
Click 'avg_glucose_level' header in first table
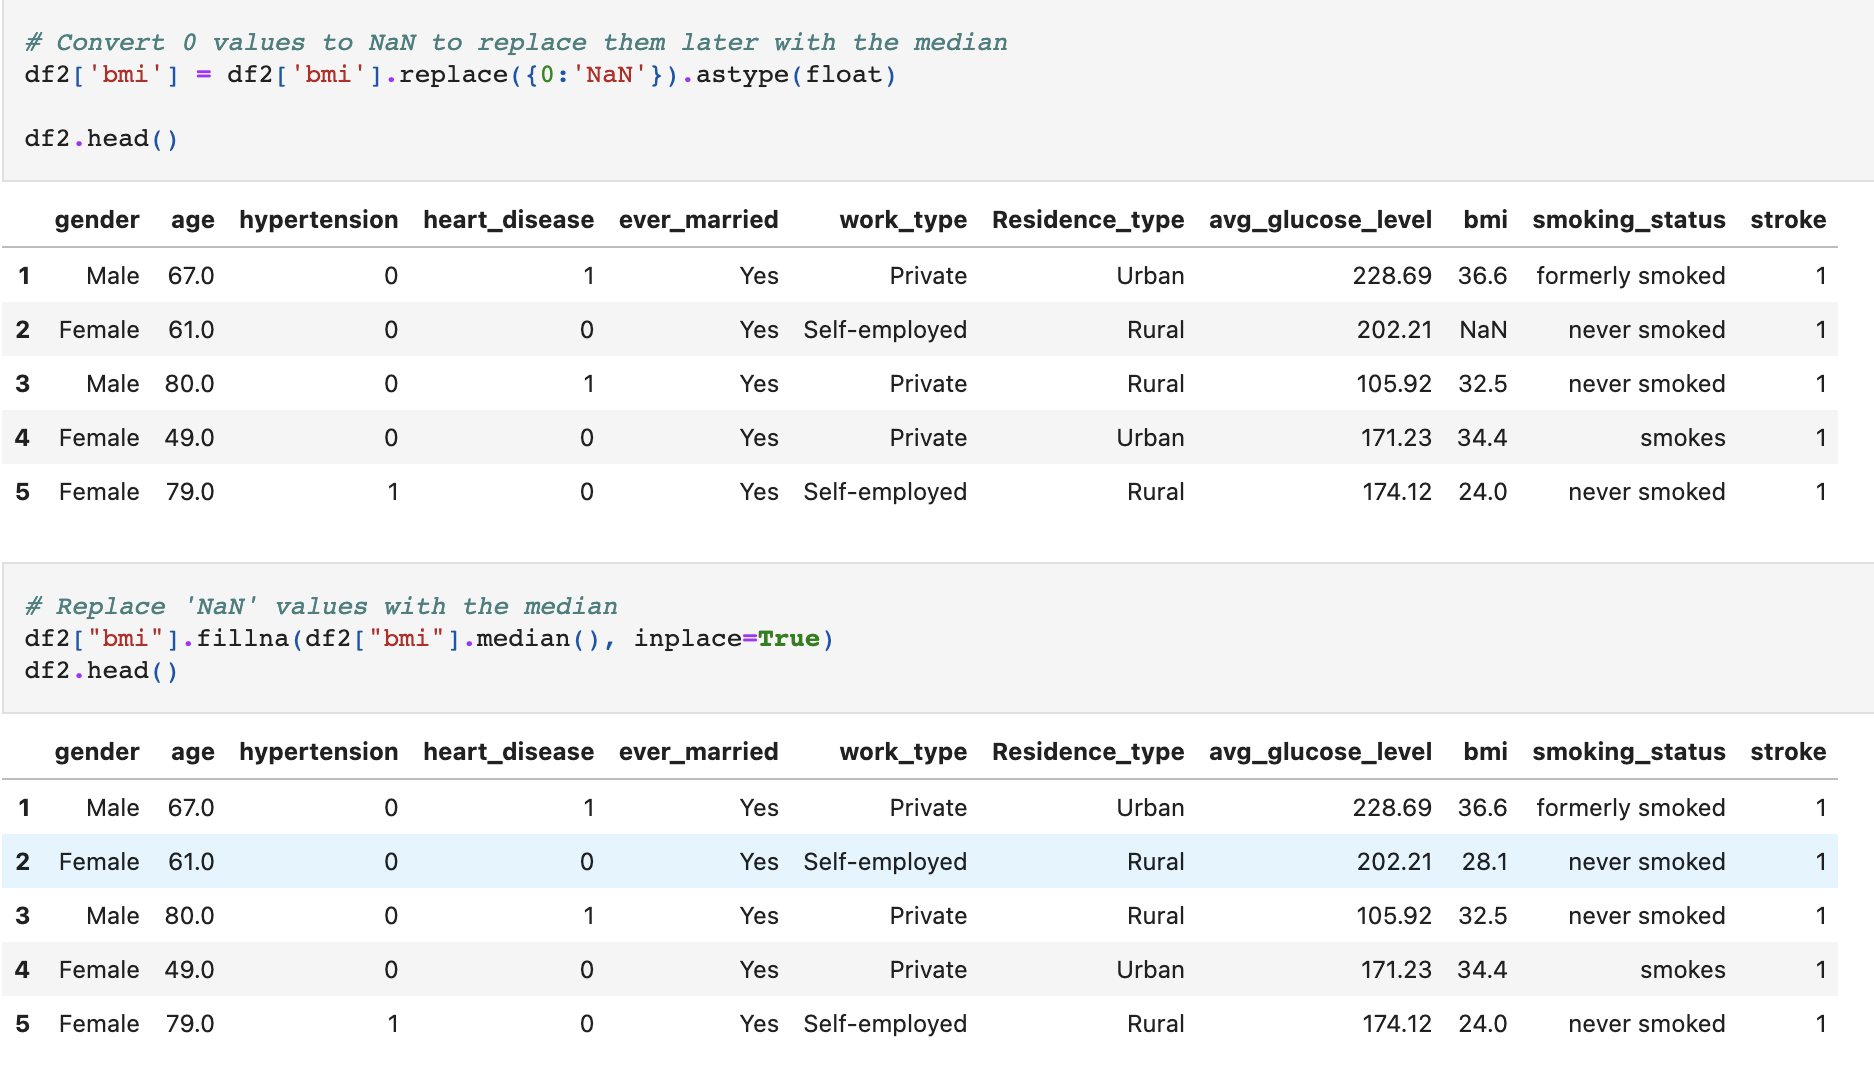coord(1320,220)
